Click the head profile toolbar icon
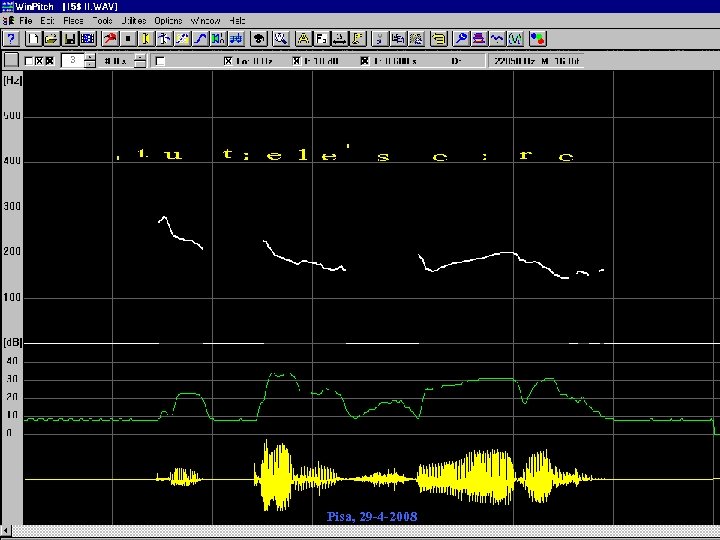The width and height of the screenshot is (720, 540). [258, 39]
